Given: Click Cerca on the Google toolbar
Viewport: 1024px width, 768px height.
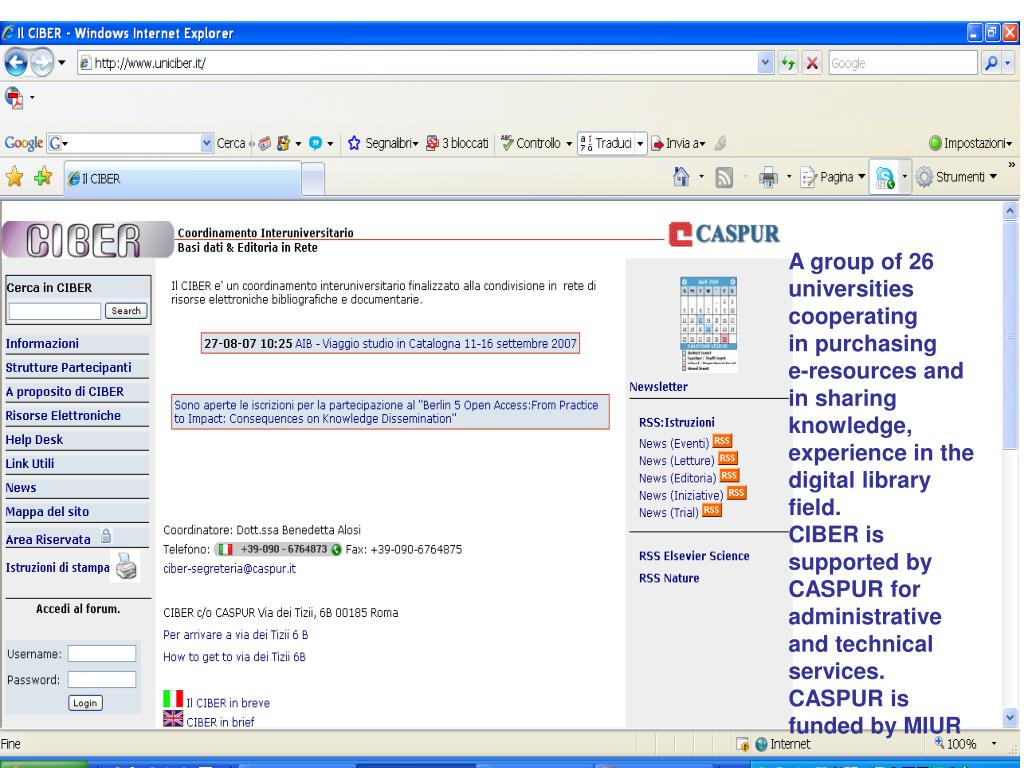Looking at the screenshot, I should [x=231, y=143].
